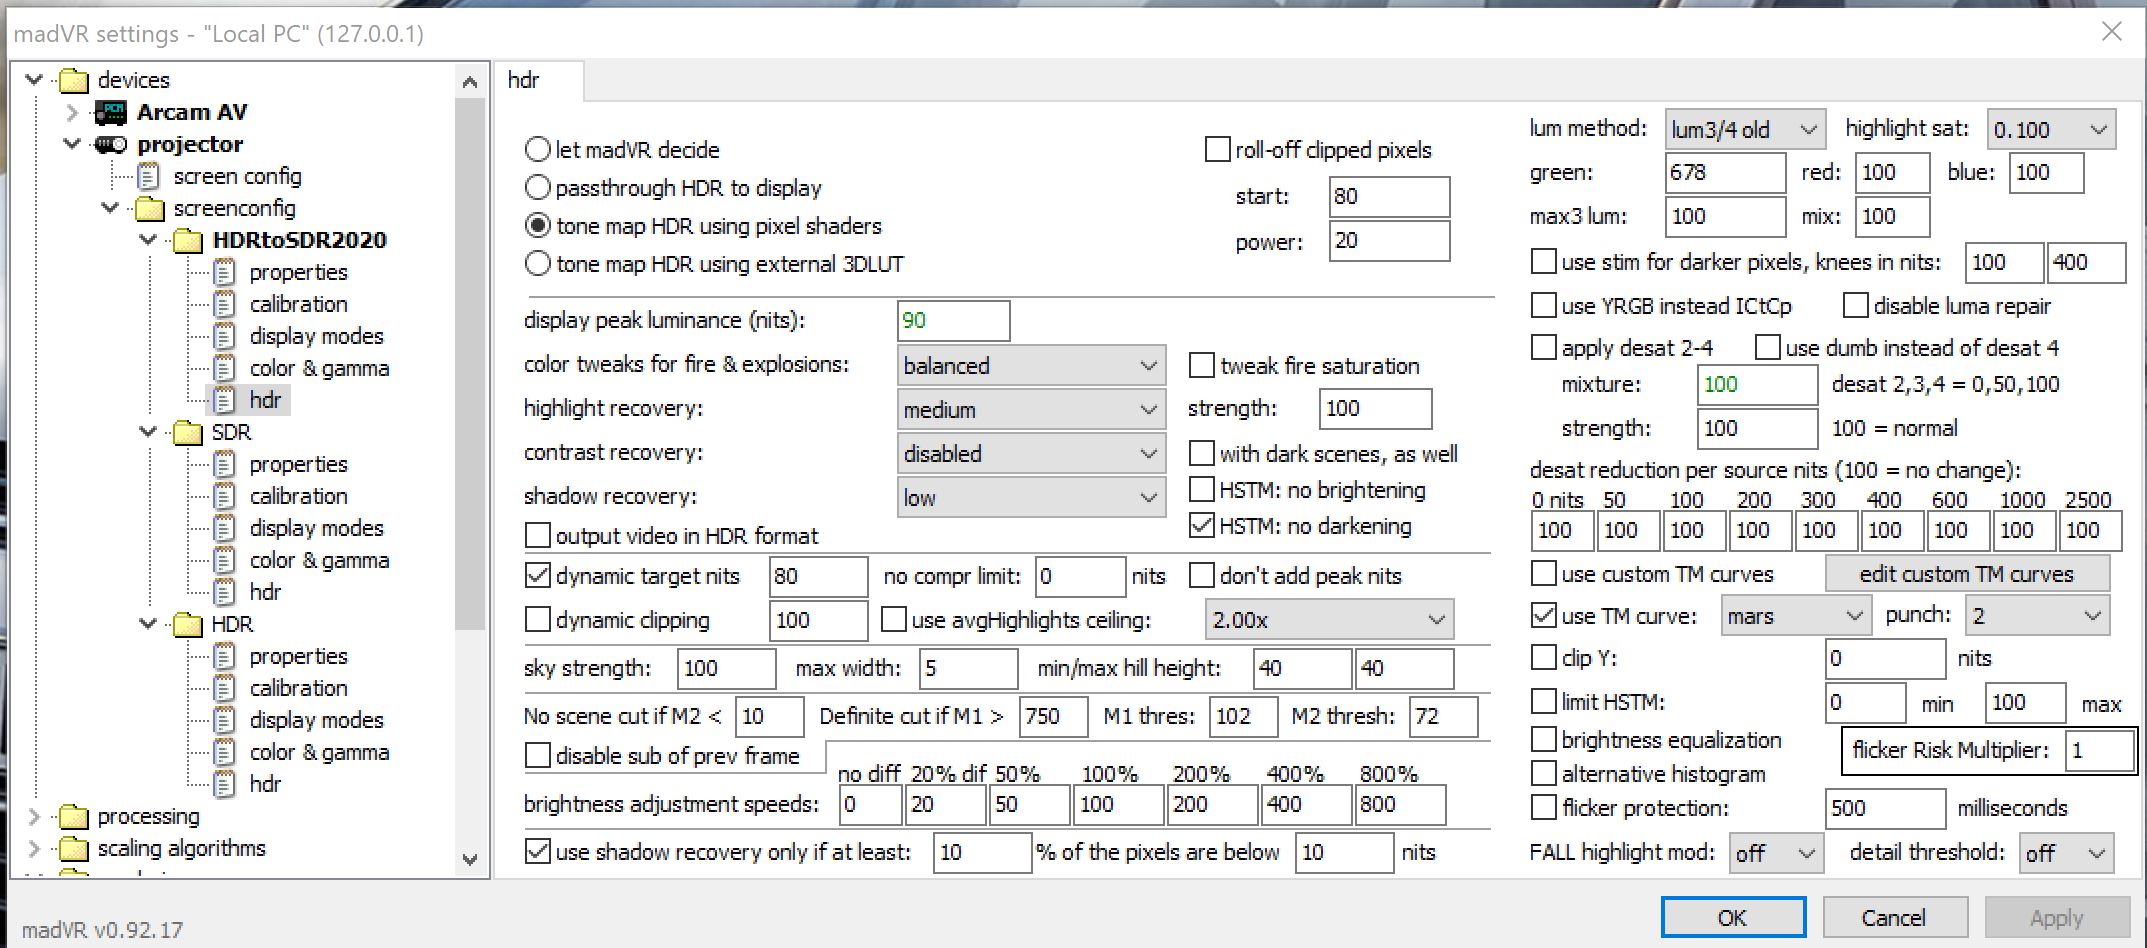2147x948 pixels.
Task: Click the processing folder icon
Action: click(73, 817)
